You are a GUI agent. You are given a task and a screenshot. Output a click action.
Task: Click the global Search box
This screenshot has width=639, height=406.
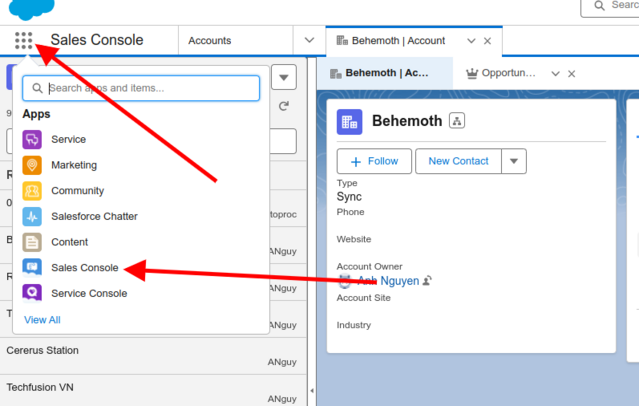pos(610,7)
